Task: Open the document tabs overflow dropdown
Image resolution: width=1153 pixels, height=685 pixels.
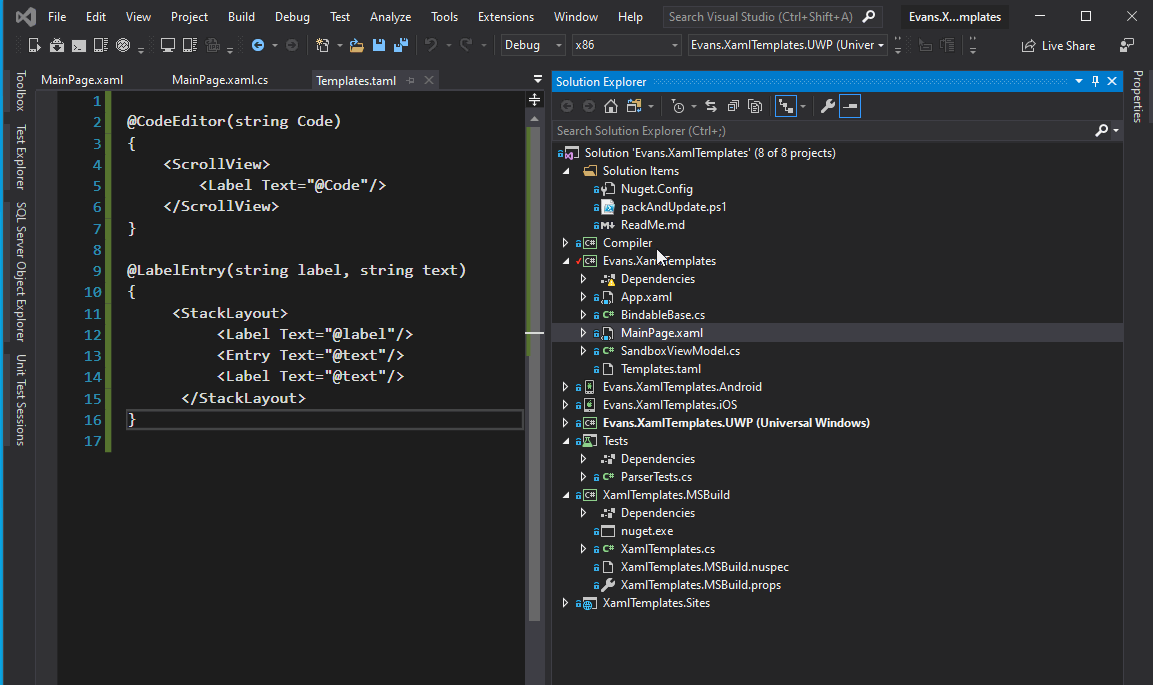Action: [x=538, y=79]
